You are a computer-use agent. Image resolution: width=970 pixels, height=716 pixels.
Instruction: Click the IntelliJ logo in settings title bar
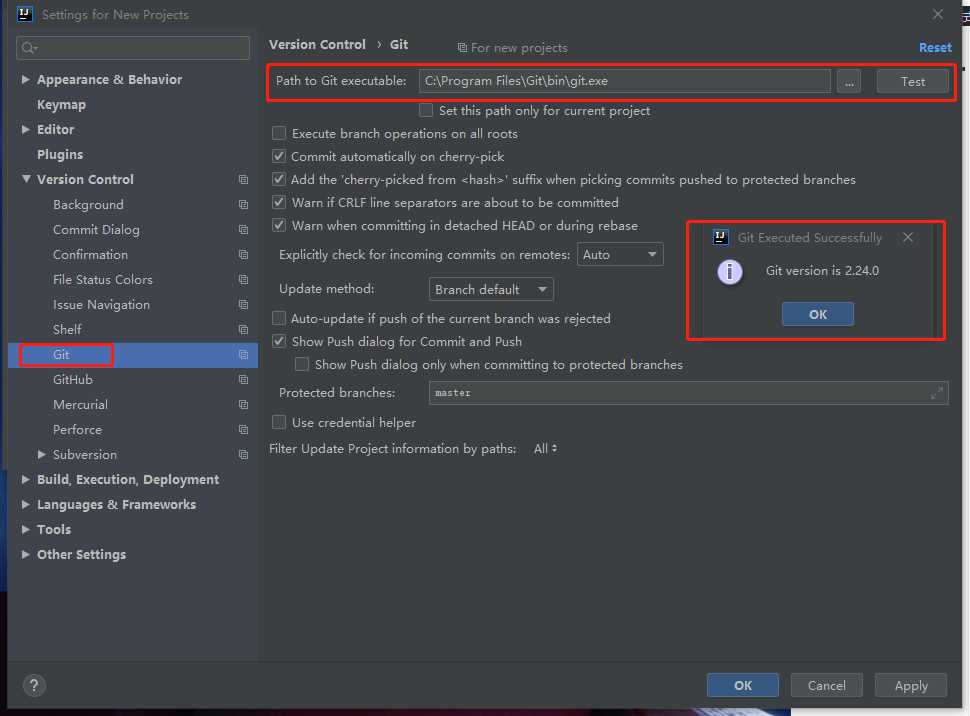click(25, 14)
